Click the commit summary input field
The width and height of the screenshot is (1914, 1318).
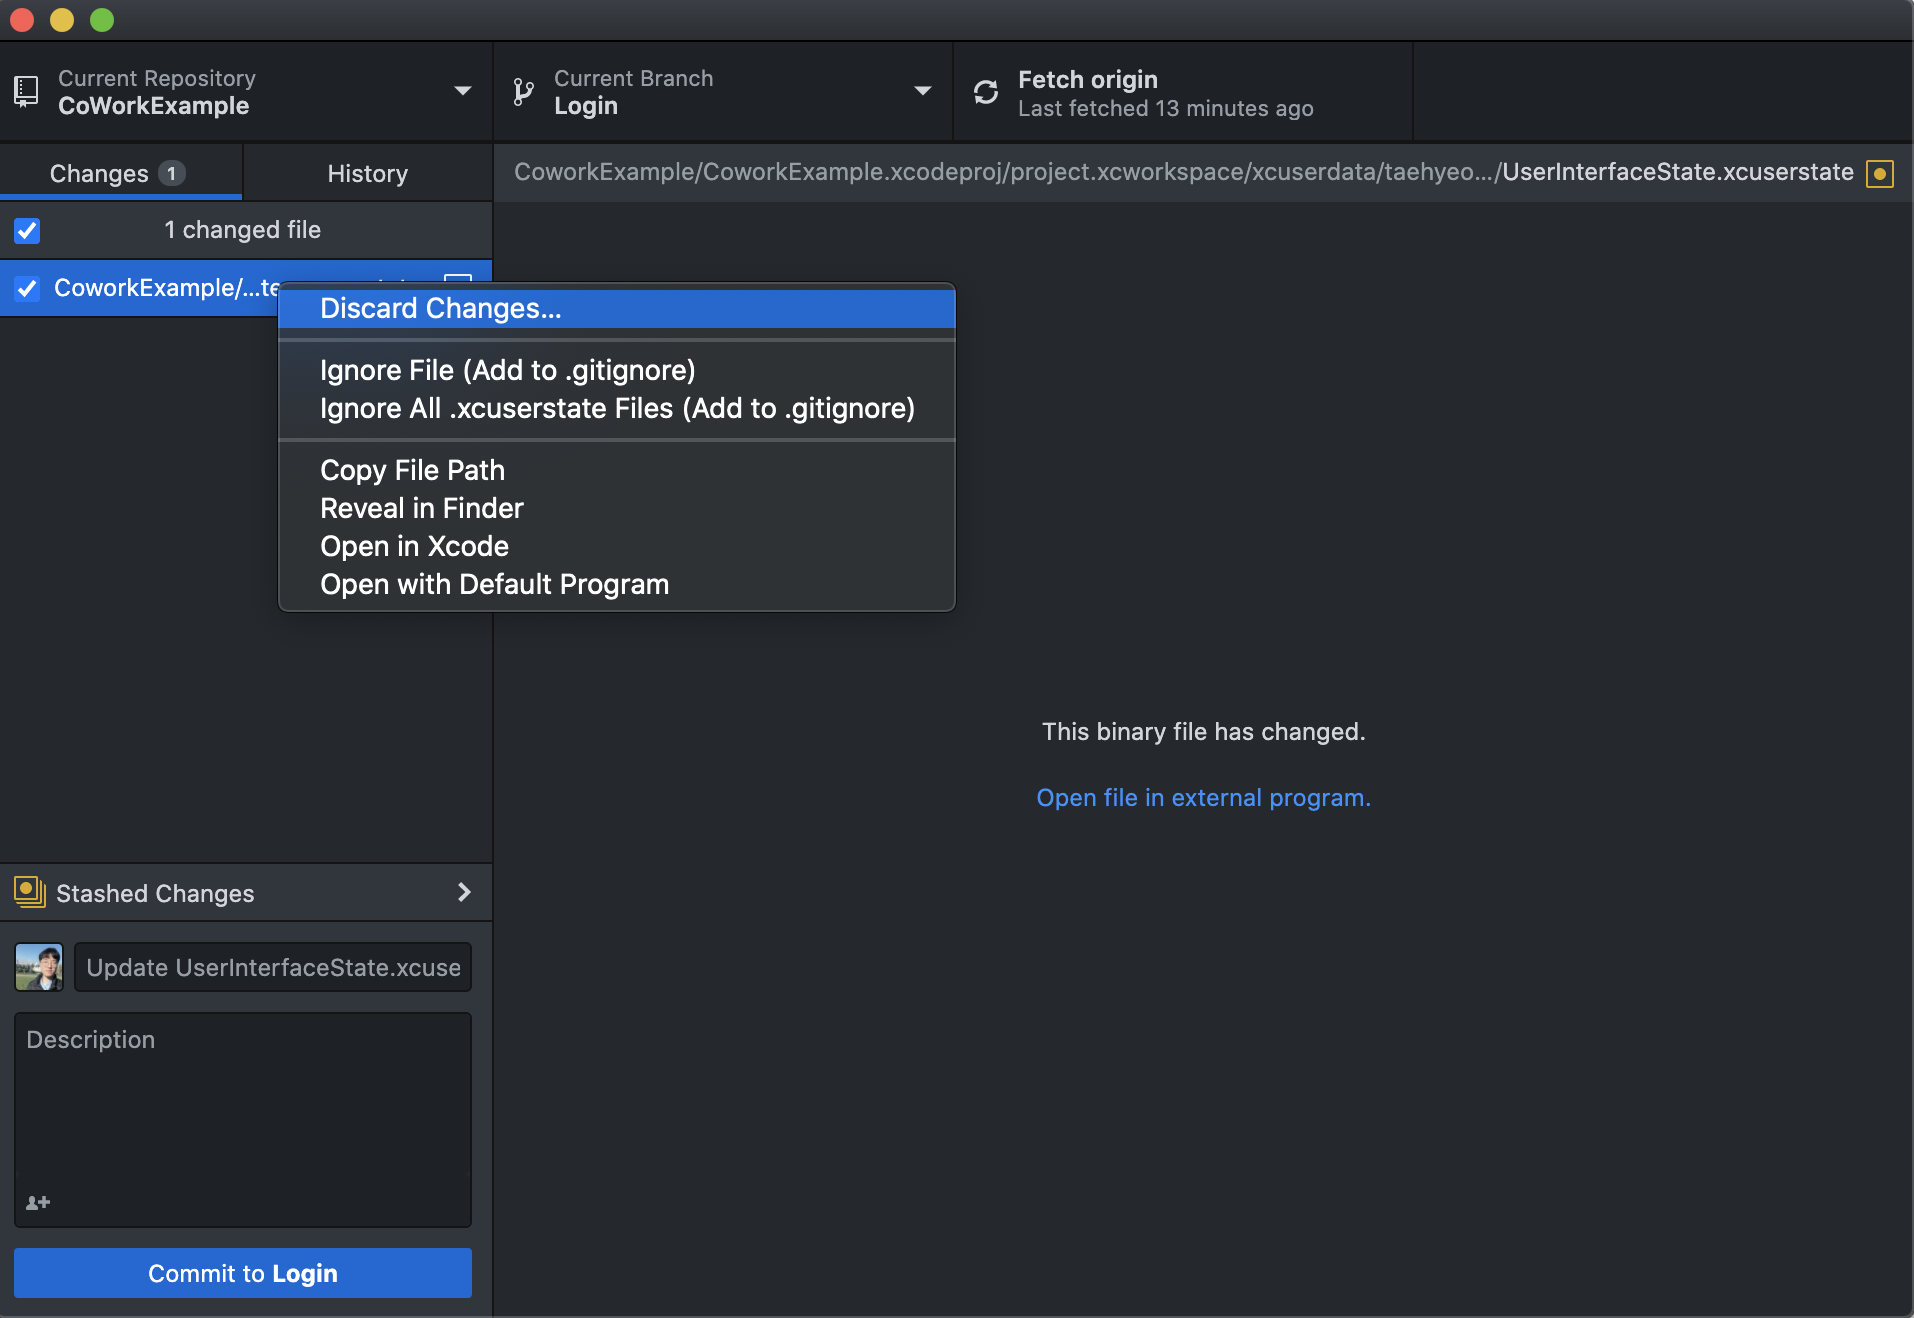coord(273,967)
